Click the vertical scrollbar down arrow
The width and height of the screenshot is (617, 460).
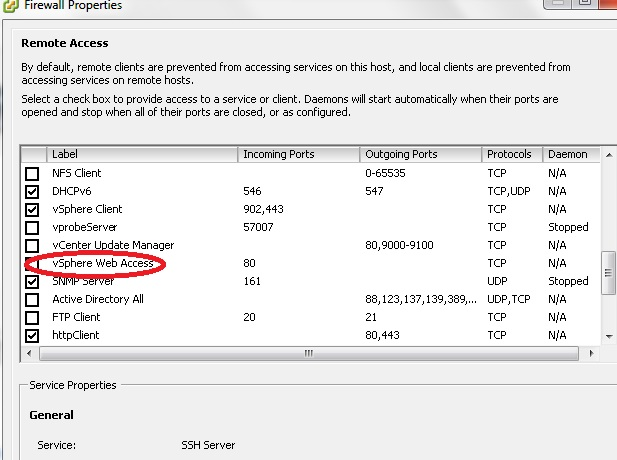click(x=606, y=338)
